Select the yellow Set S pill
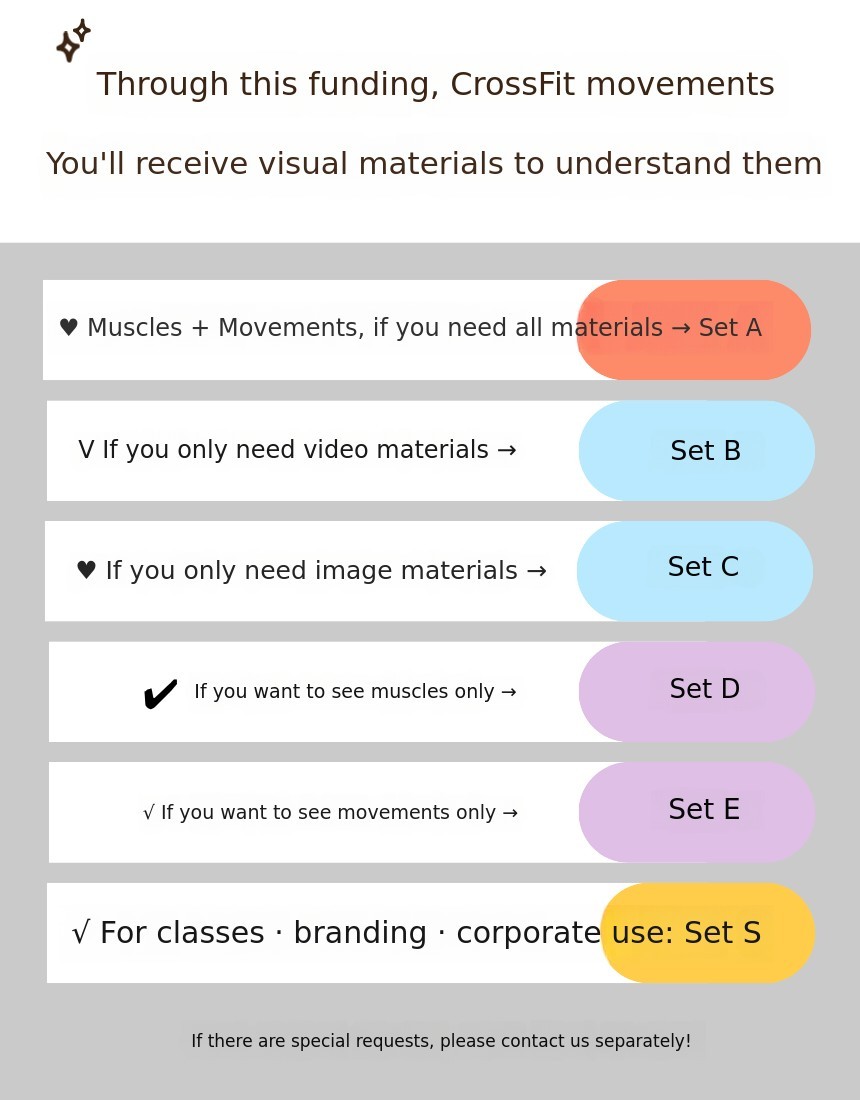This screenshot has height=1100, width=860. click(709, 933)
